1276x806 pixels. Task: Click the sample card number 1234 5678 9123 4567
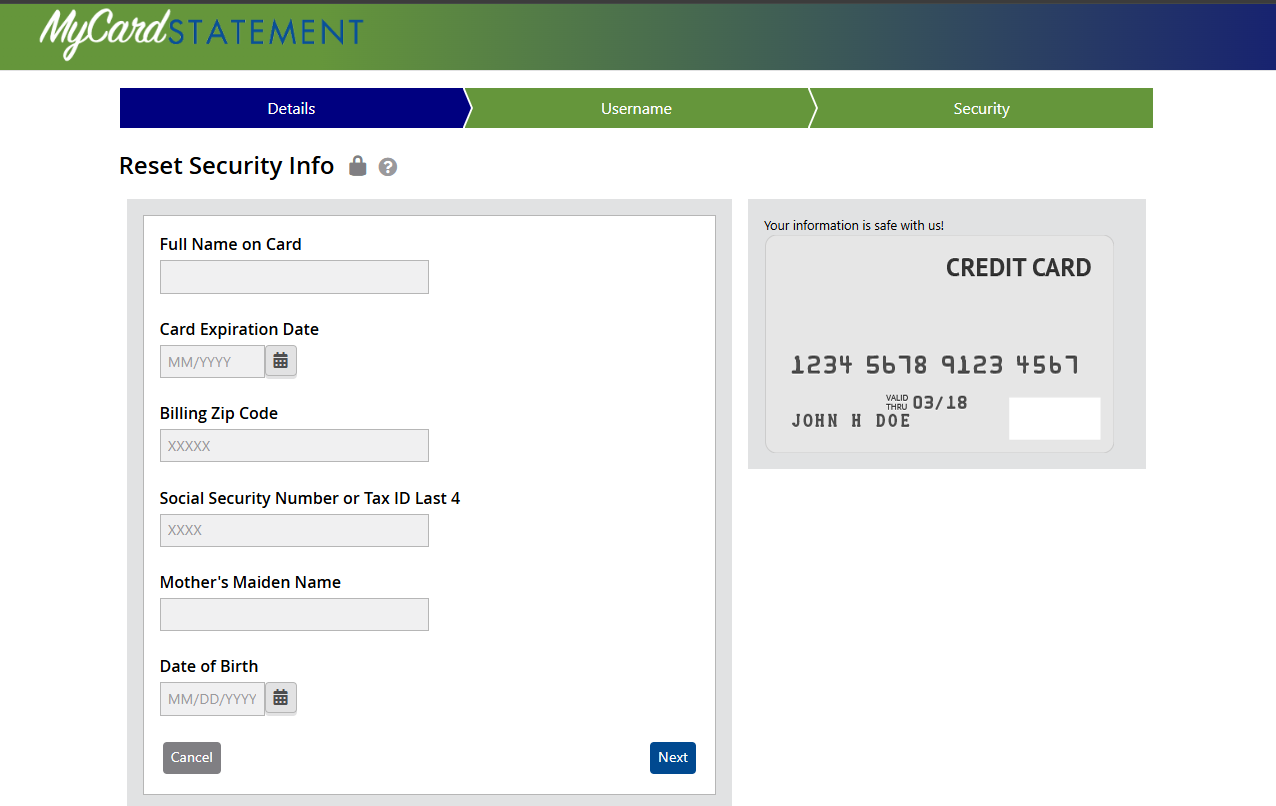pyautogui.click(x=935, y=365)
